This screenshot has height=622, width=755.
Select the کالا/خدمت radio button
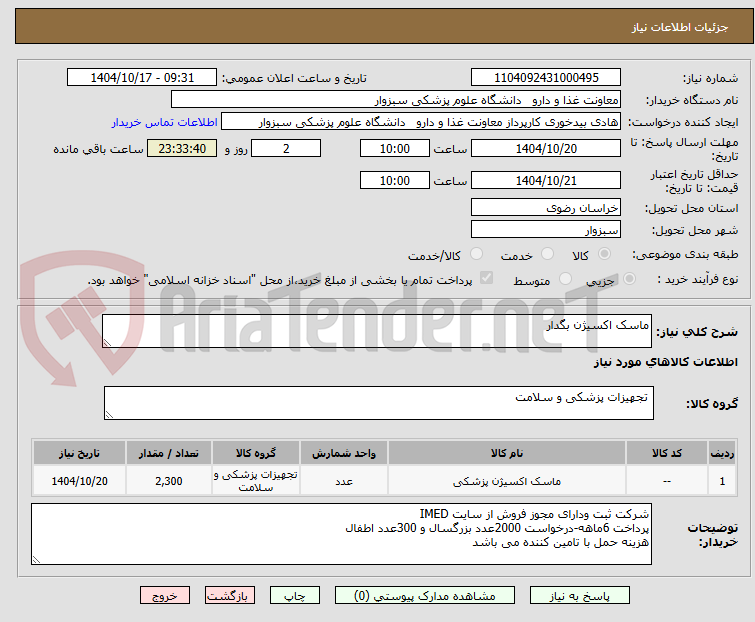476,254
